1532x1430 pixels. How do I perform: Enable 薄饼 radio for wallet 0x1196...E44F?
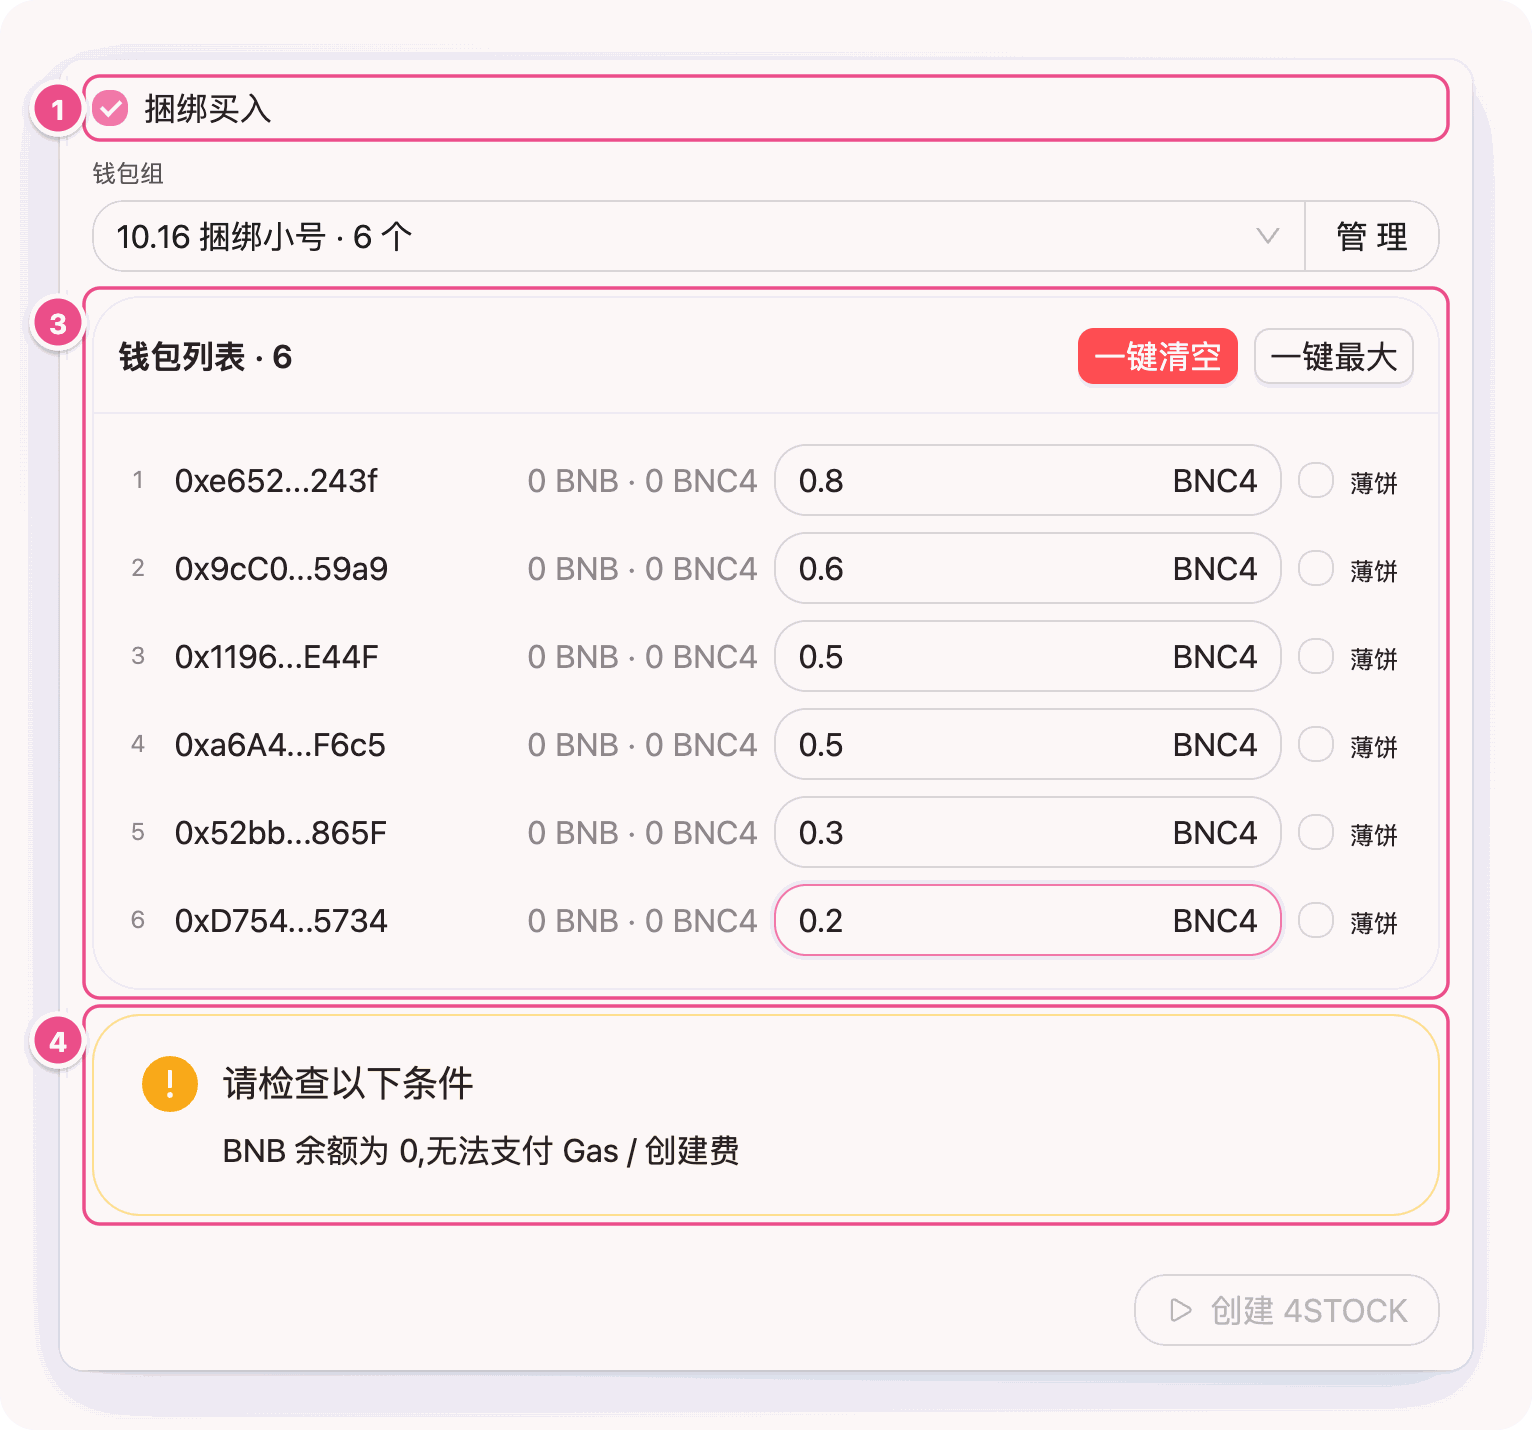[1316, 657]
